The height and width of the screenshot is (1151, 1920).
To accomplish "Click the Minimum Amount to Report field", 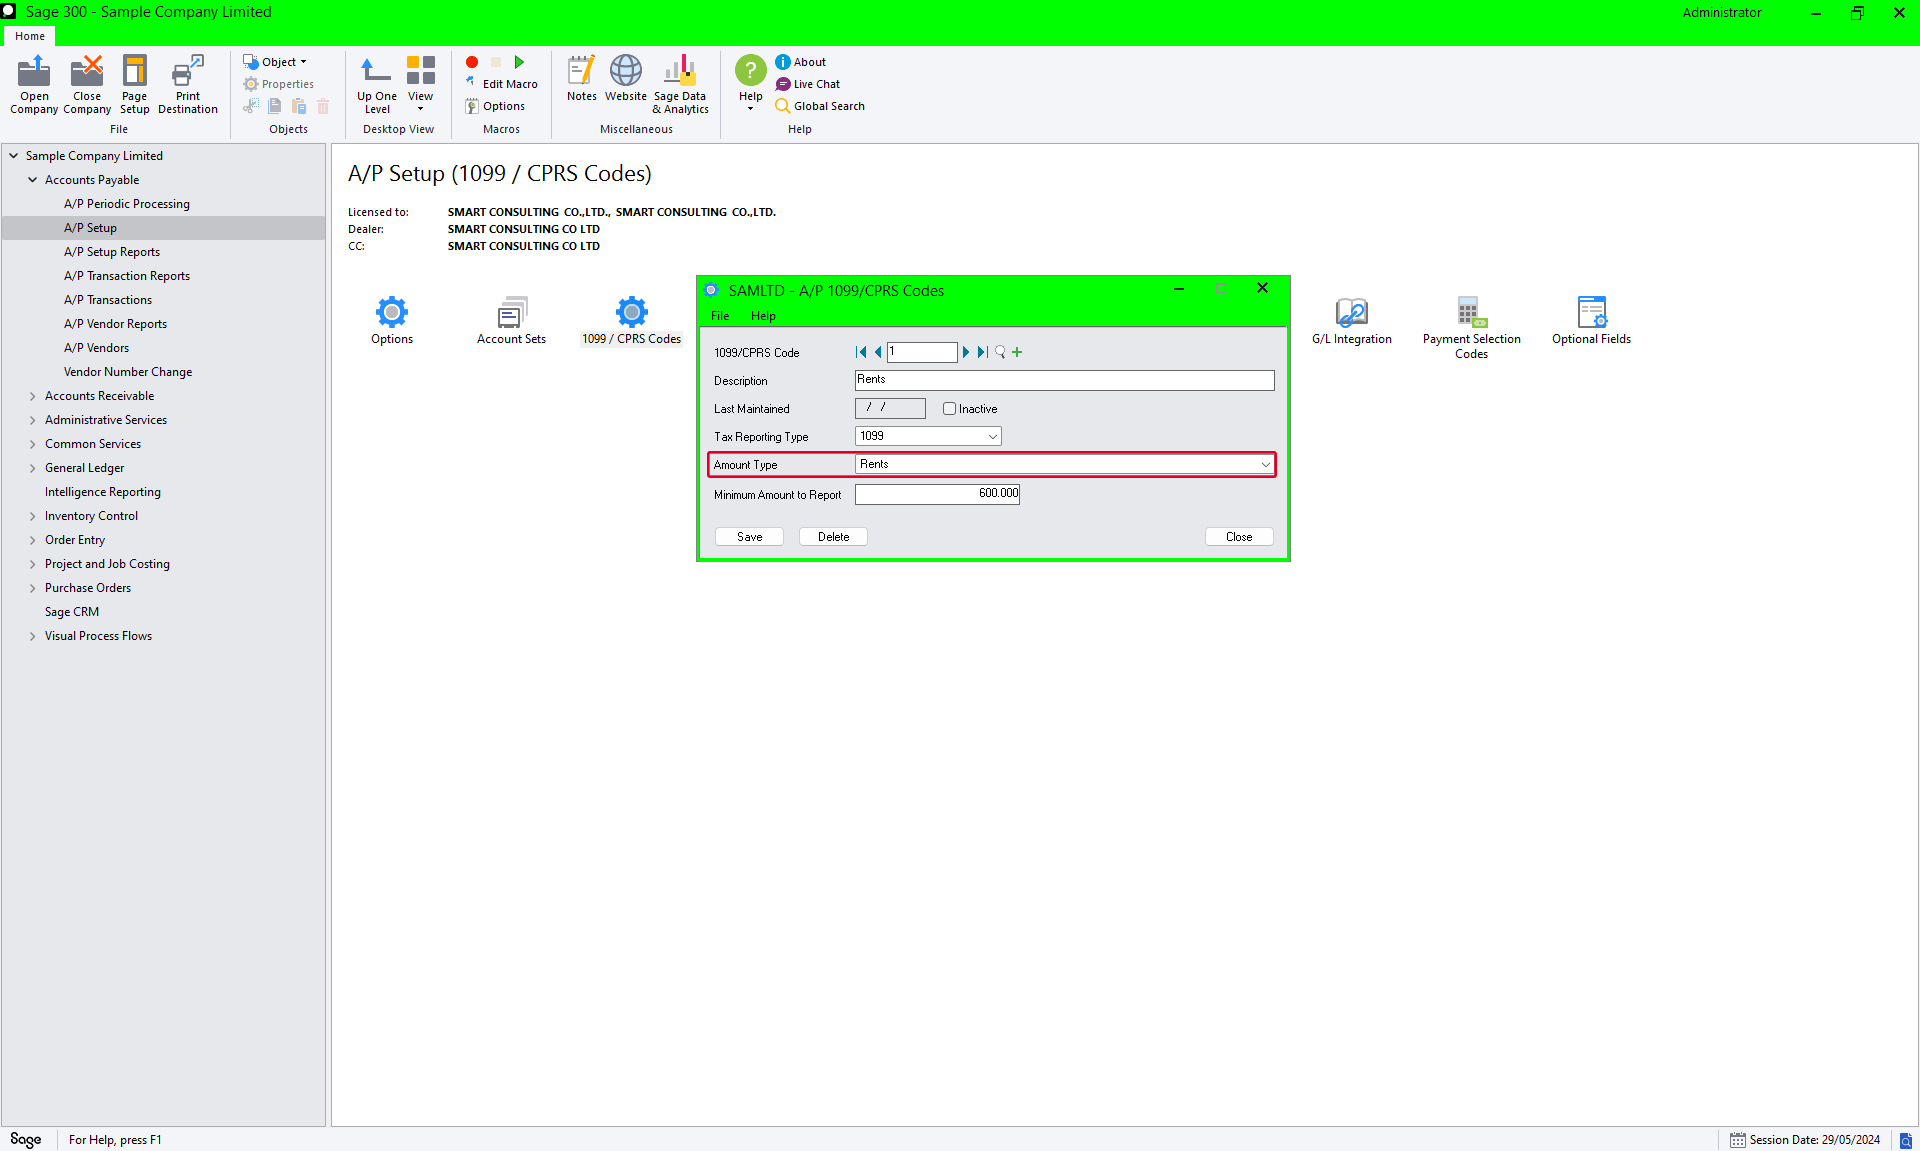I will coord(937,494).
